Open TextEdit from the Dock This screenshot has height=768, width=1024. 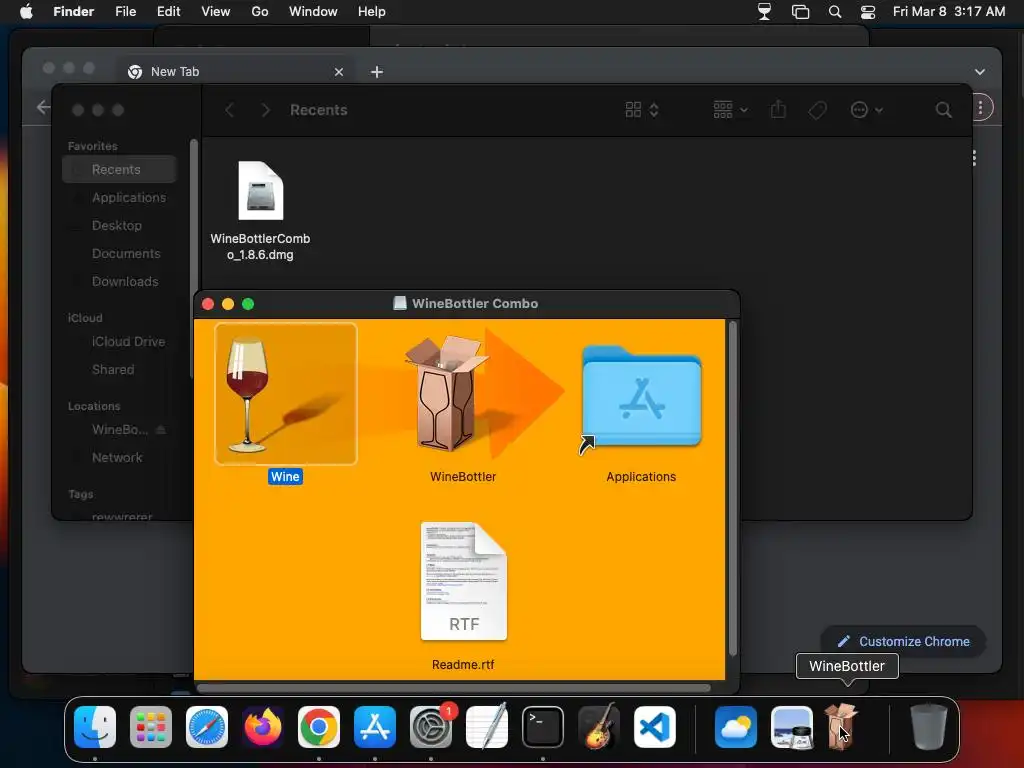[487, 727]
